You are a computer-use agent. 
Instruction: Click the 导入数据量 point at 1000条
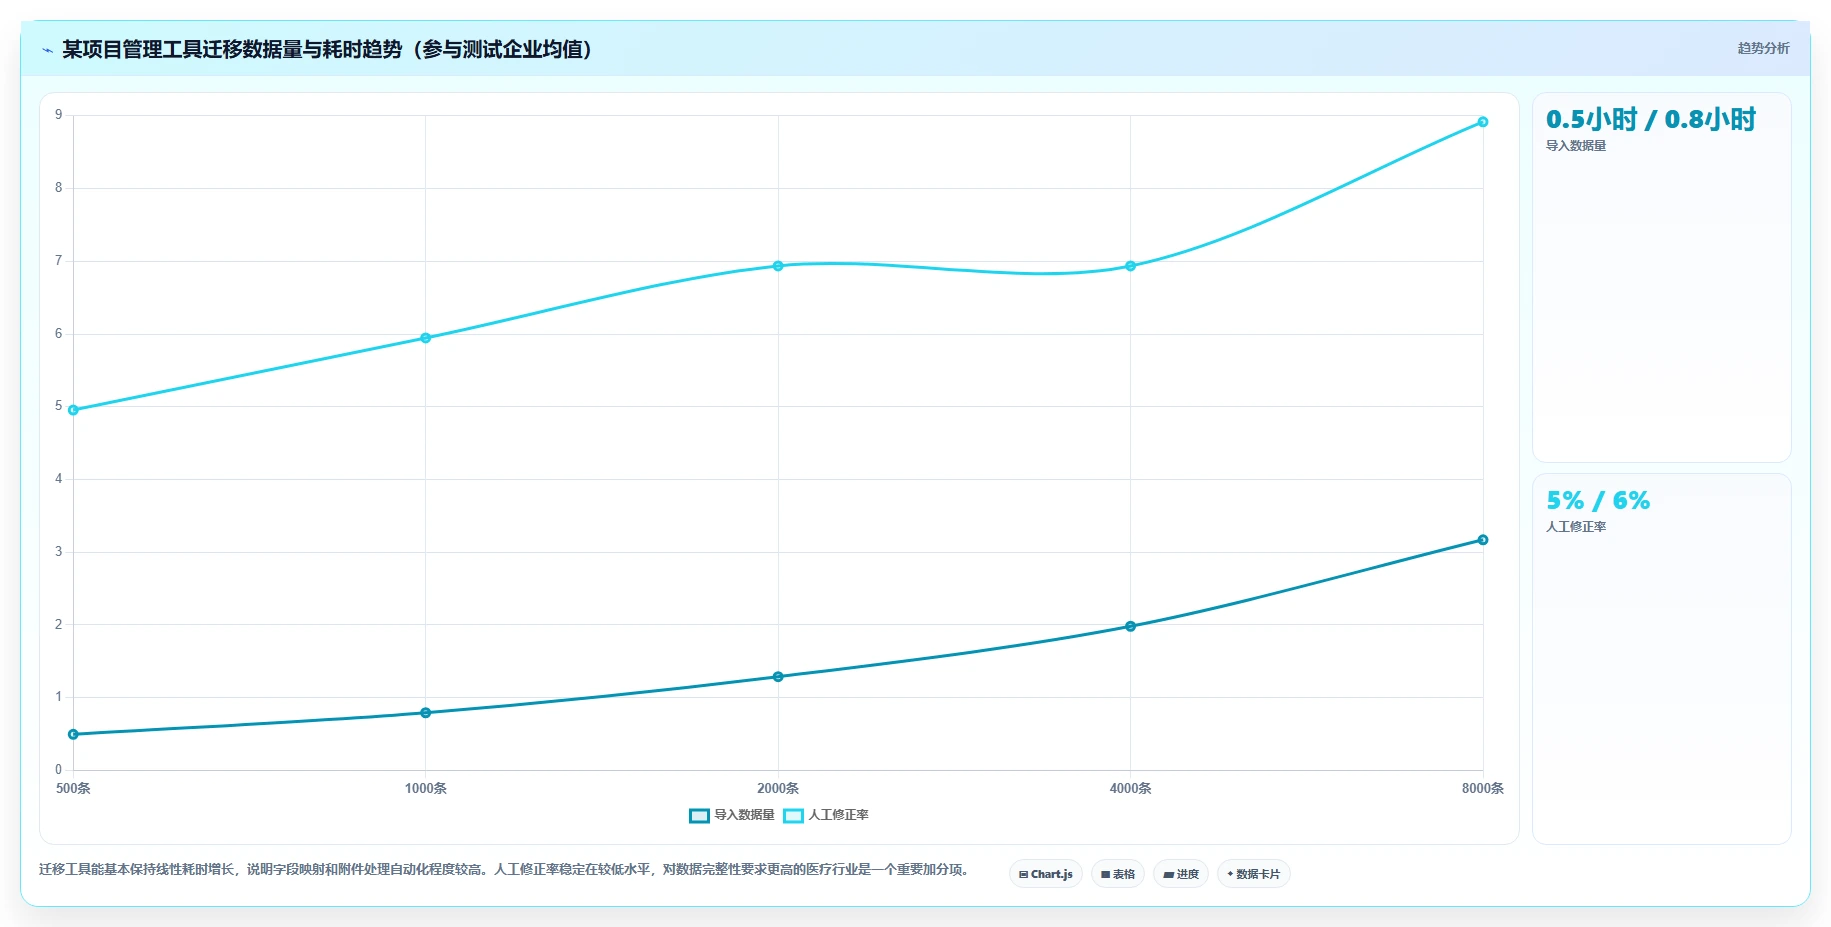point(426,713)
